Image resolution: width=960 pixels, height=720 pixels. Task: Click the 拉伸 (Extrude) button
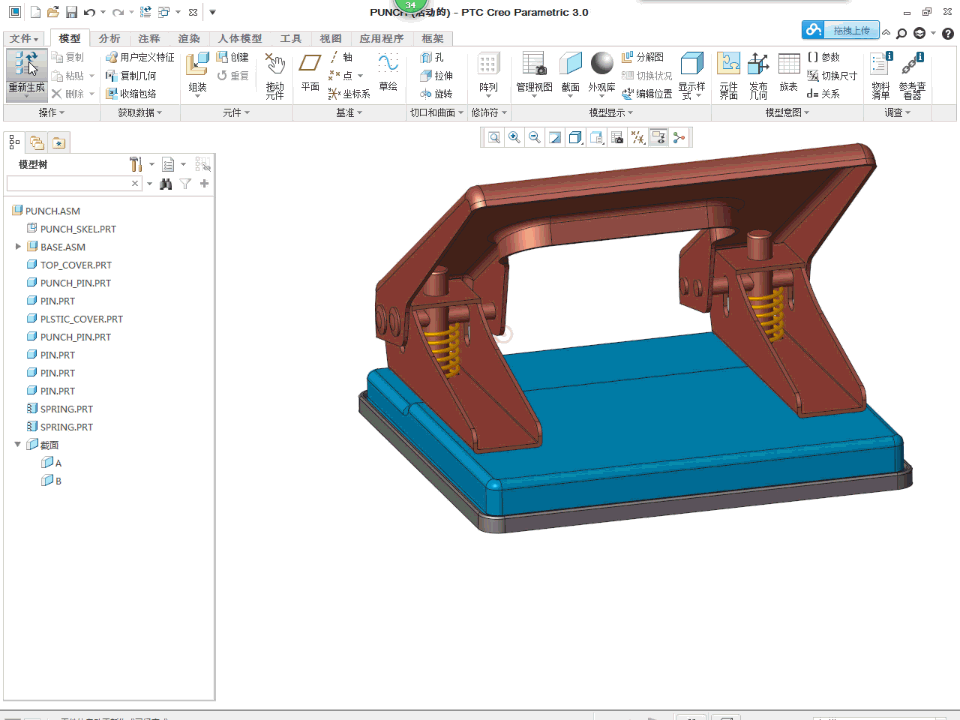[436, 76]
